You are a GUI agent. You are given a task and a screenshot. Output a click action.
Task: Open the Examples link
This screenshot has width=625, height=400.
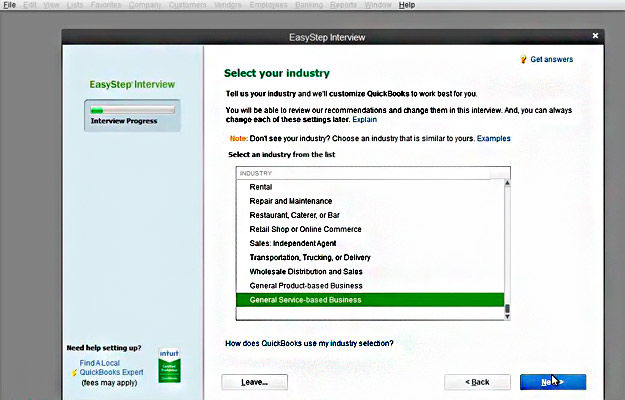493,139
